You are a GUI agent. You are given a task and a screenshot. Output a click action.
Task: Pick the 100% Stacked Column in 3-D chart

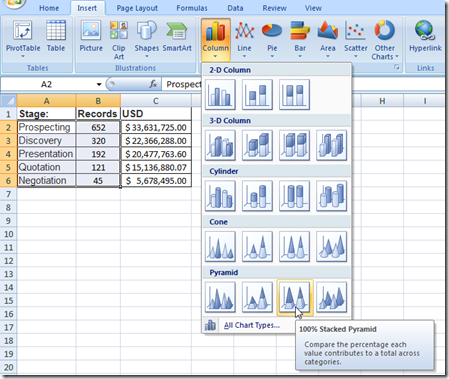point(294,145)
